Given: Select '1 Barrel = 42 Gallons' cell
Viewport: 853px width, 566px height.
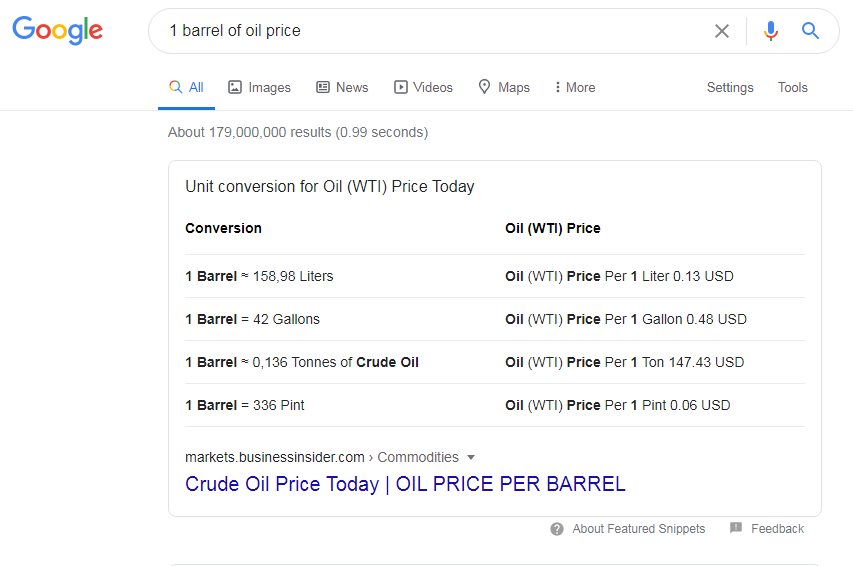Looking at the screenshot, I should tap(252, 319).
